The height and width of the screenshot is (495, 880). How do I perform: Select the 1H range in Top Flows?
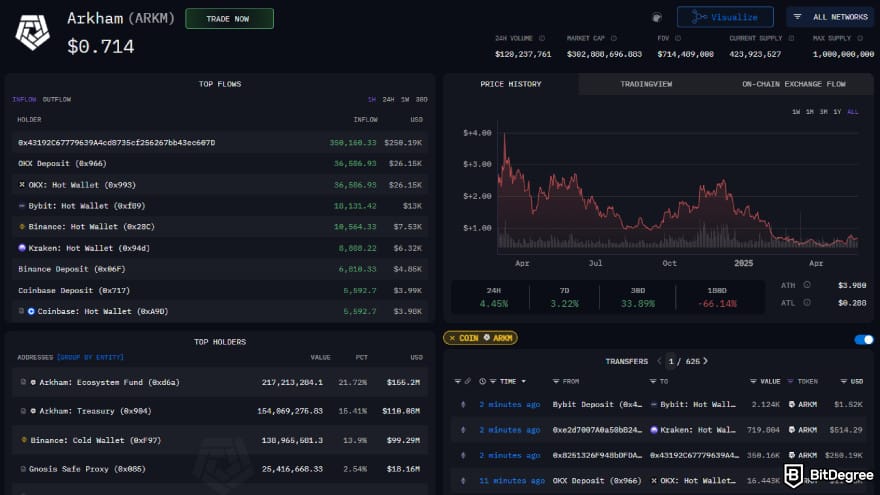372,99
